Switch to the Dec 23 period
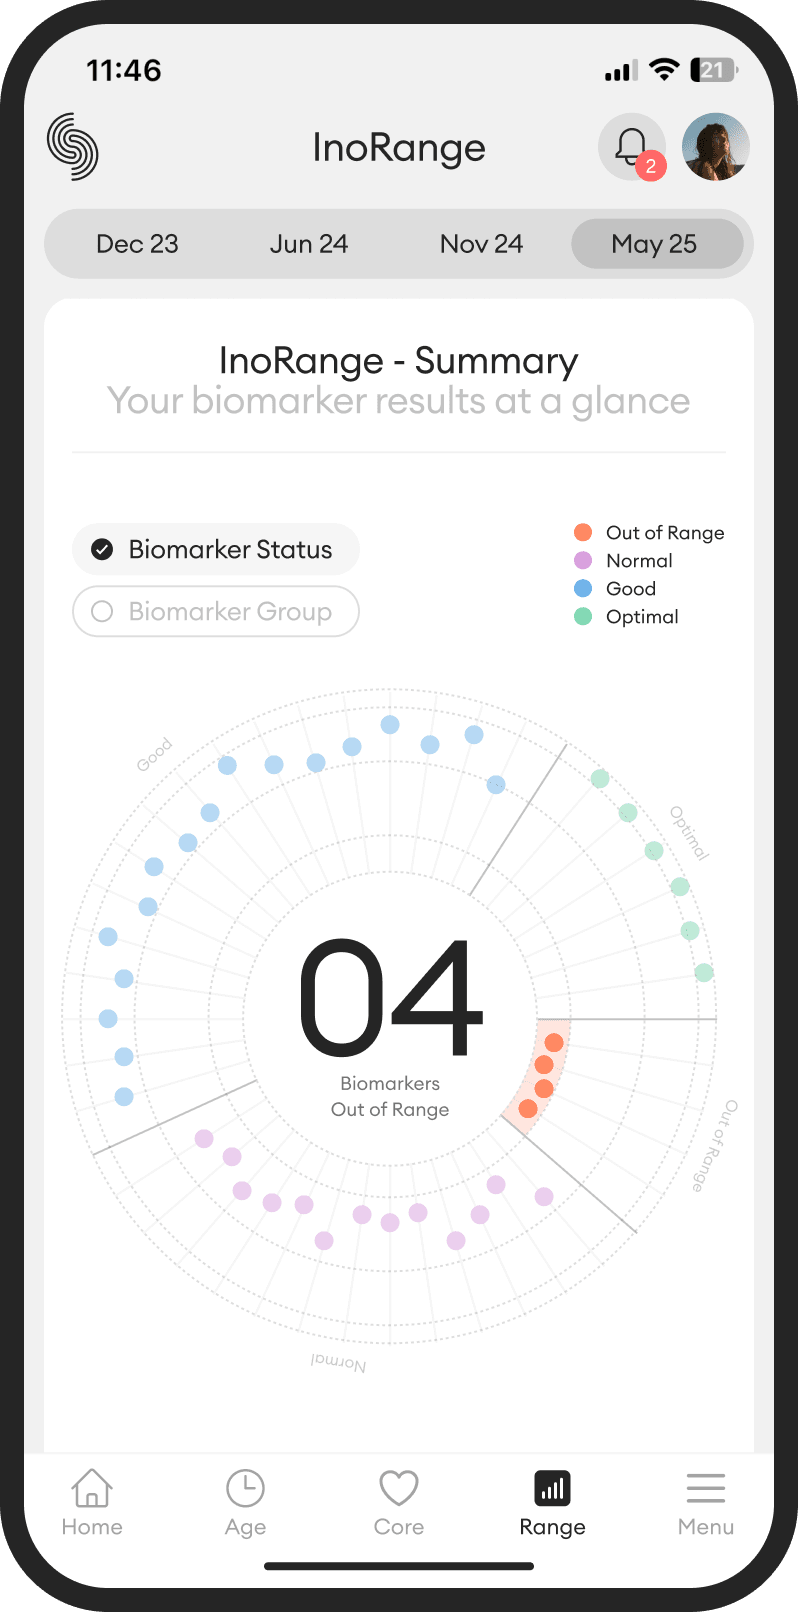 pos(137,243)
